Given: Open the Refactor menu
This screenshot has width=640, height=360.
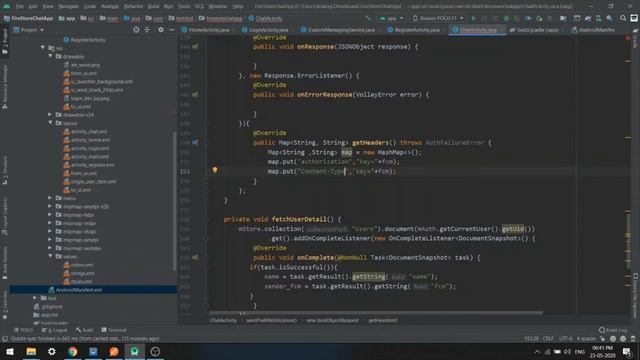Looking at the screenshot, I should point(133,7).
